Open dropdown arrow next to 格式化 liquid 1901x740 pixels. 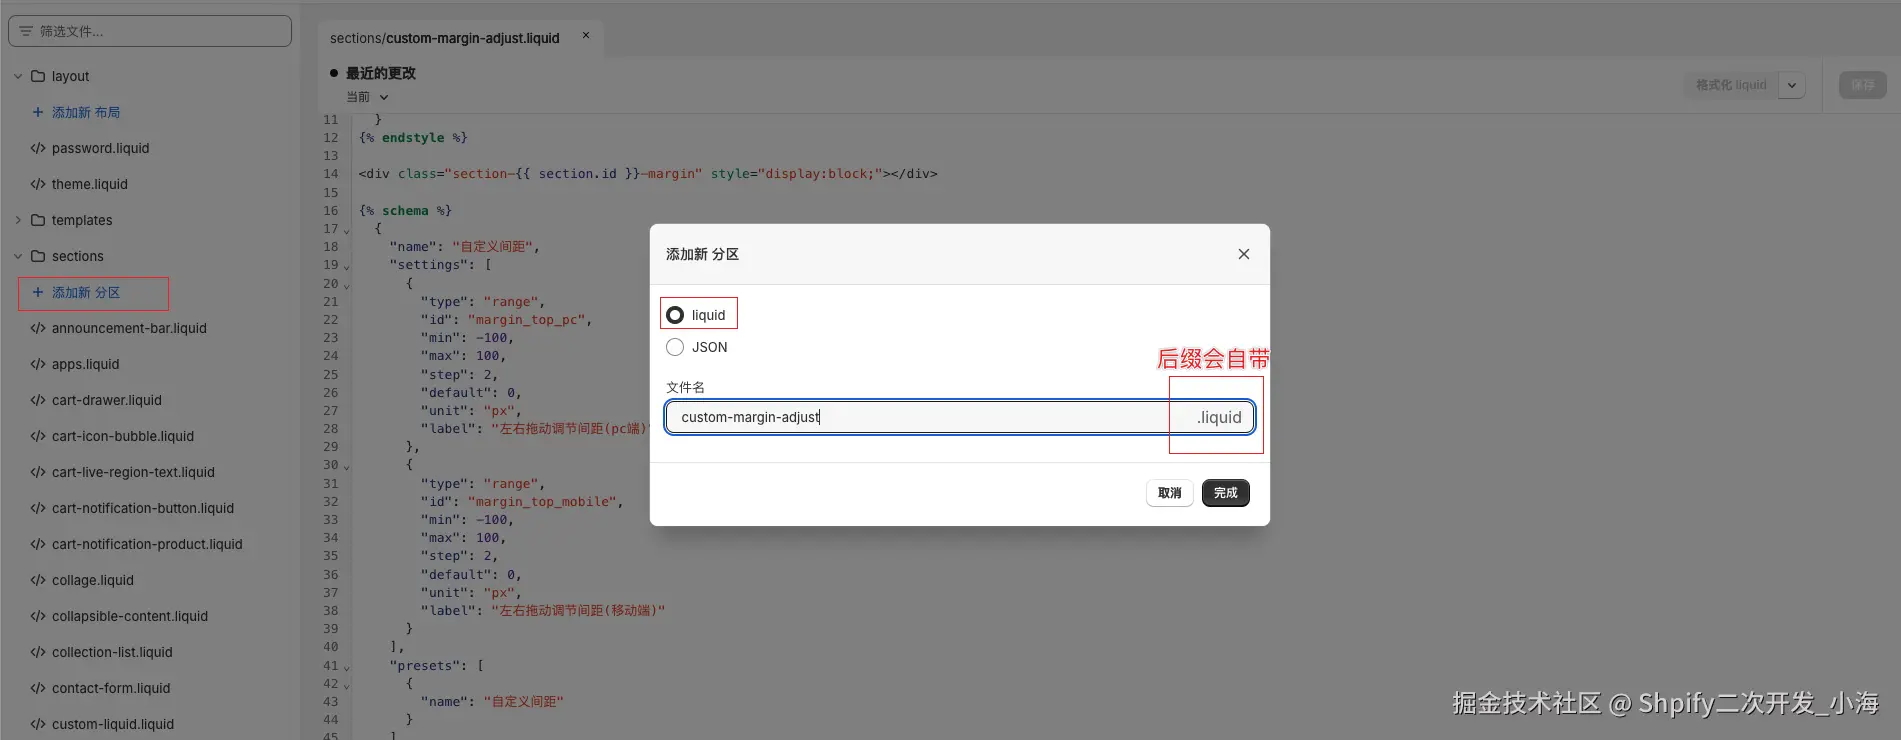click(x=1792, y=85)
